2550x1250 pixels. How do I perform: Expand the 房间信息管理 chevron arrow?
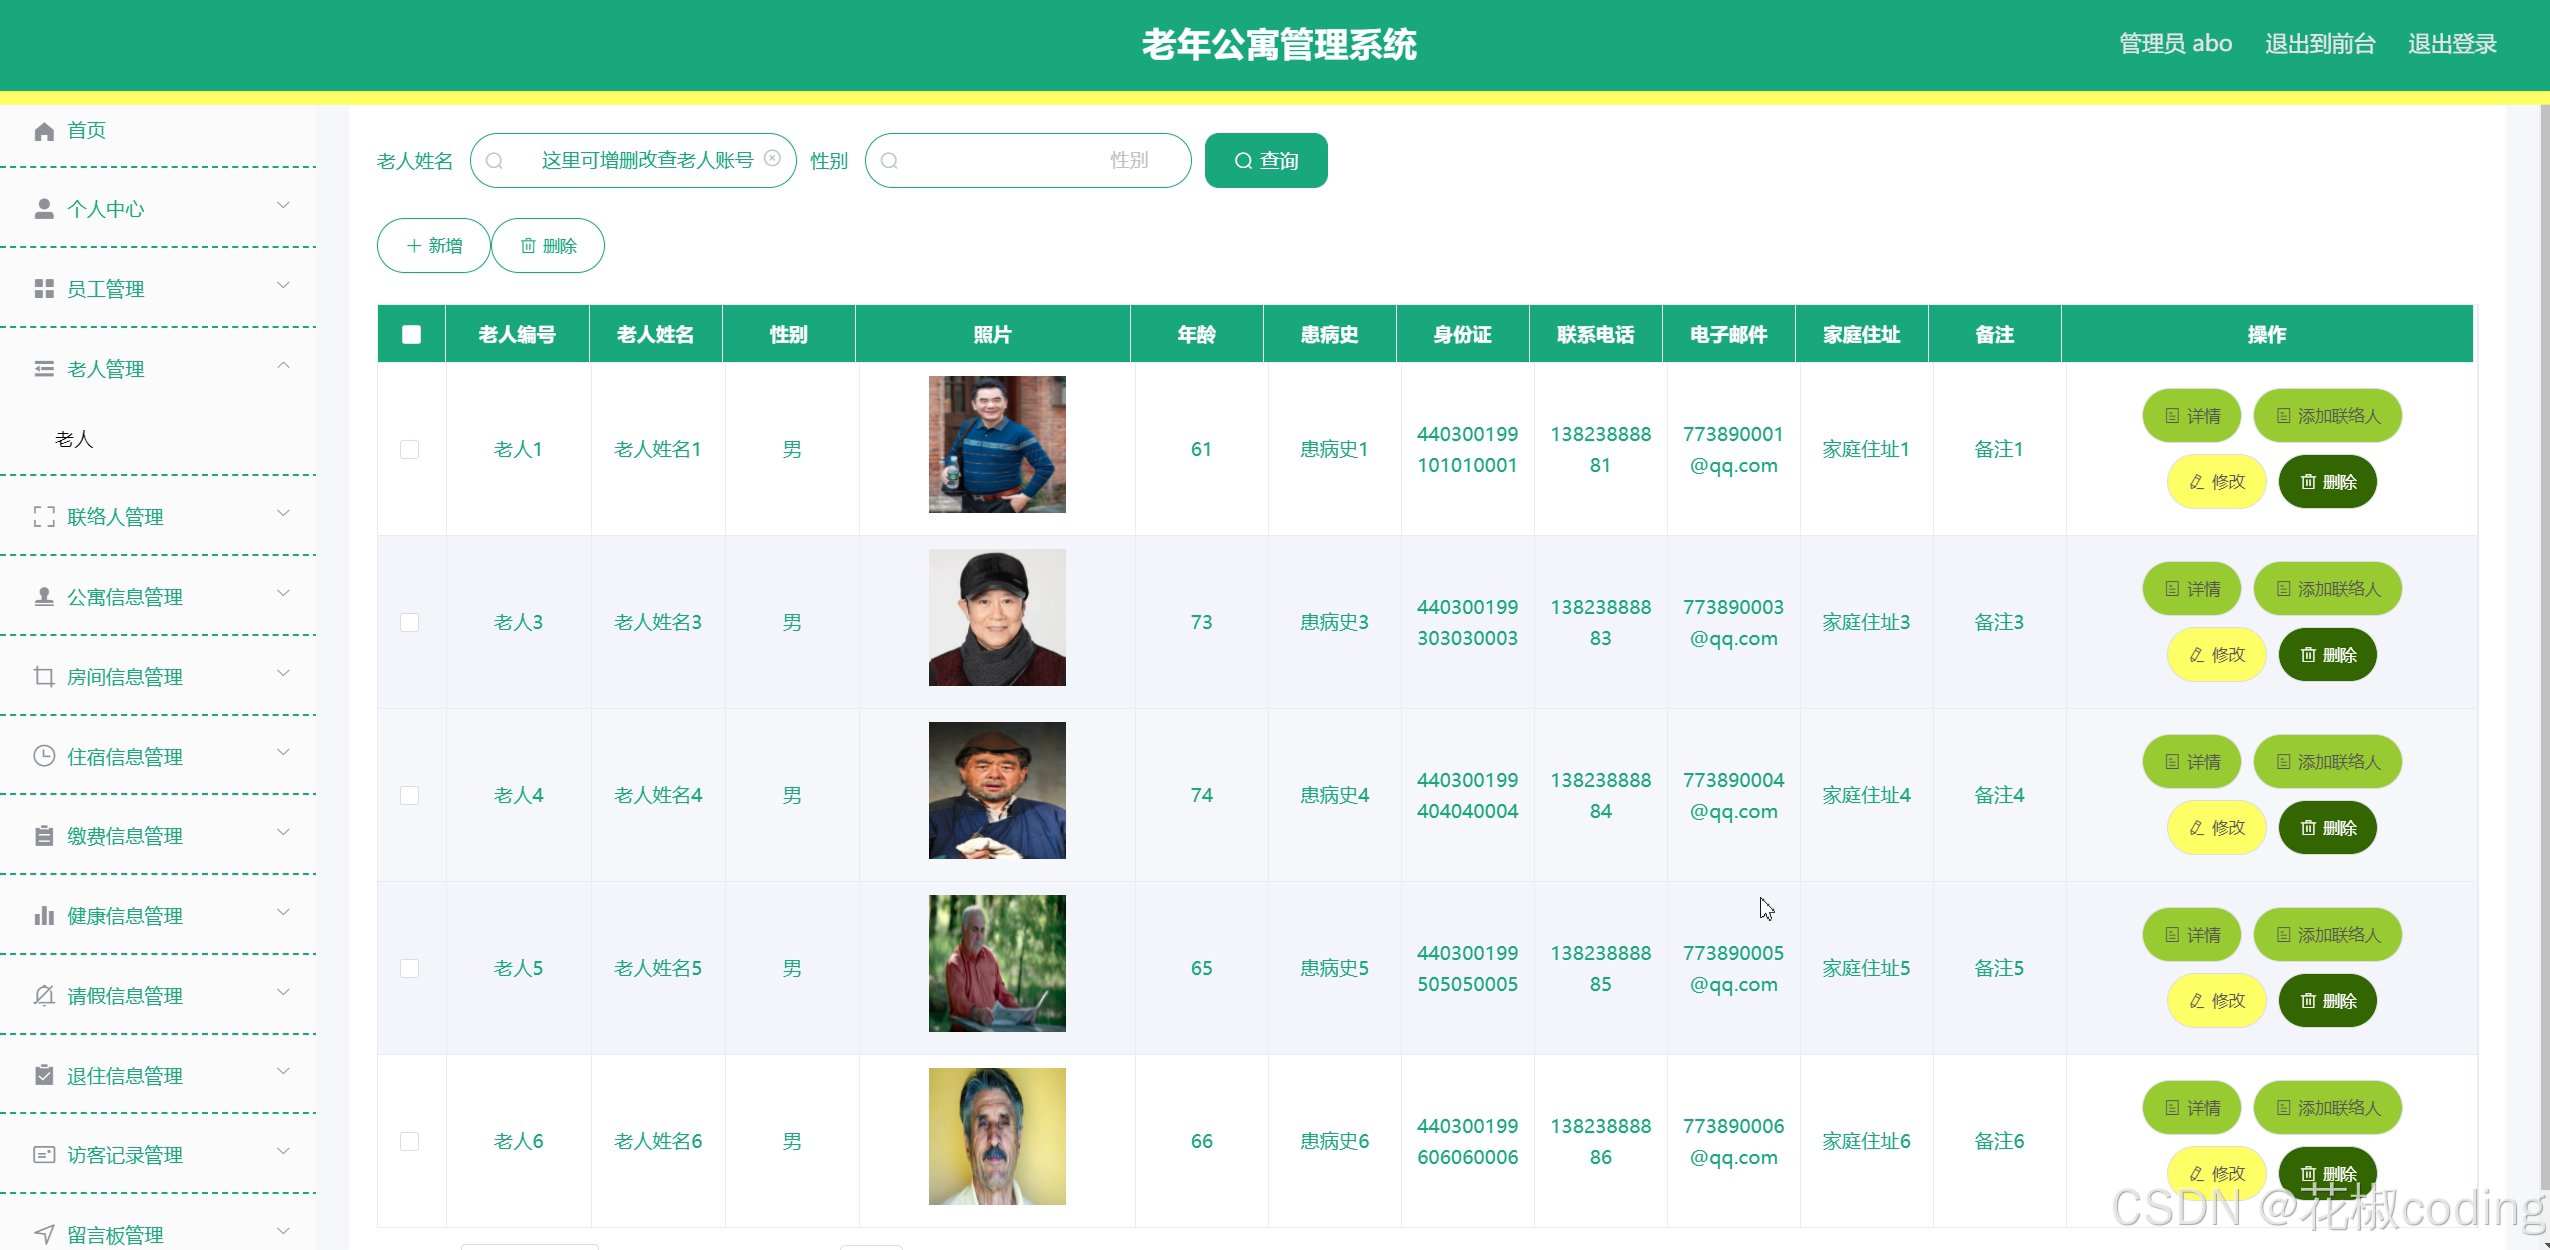point(284,675)
